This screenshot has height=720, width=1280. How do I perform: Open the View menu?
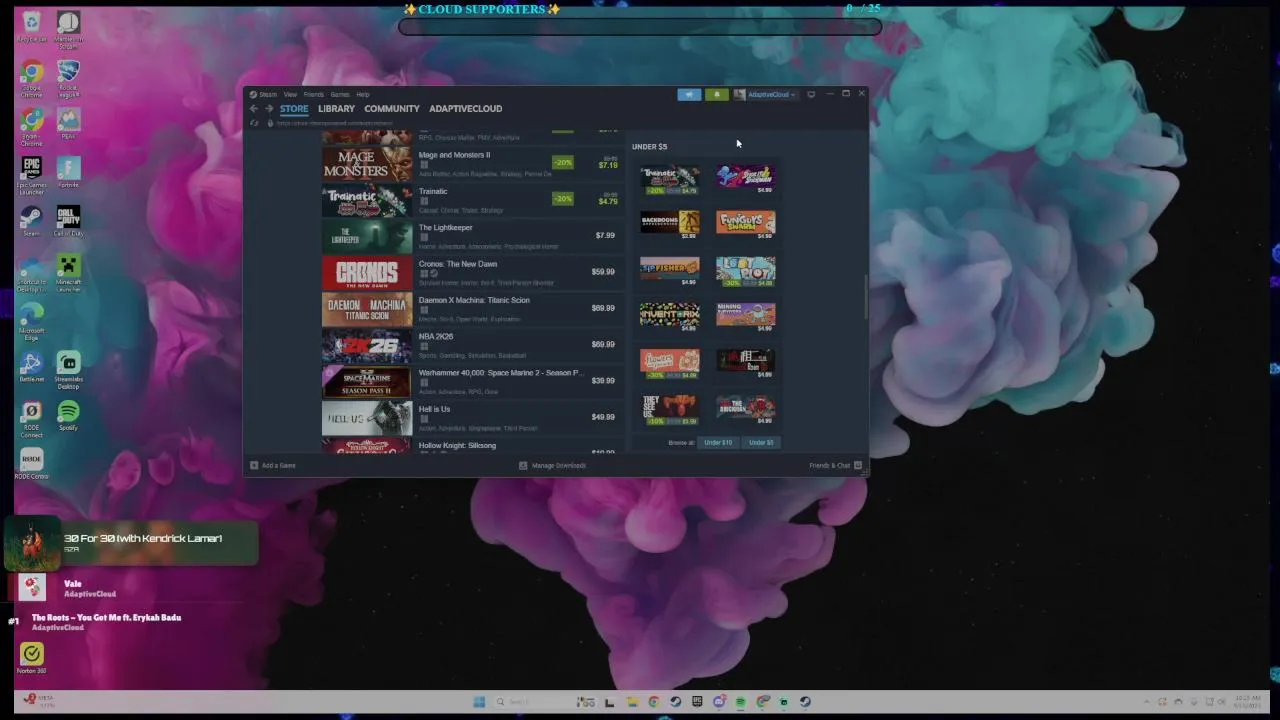(x=290, y=94)
